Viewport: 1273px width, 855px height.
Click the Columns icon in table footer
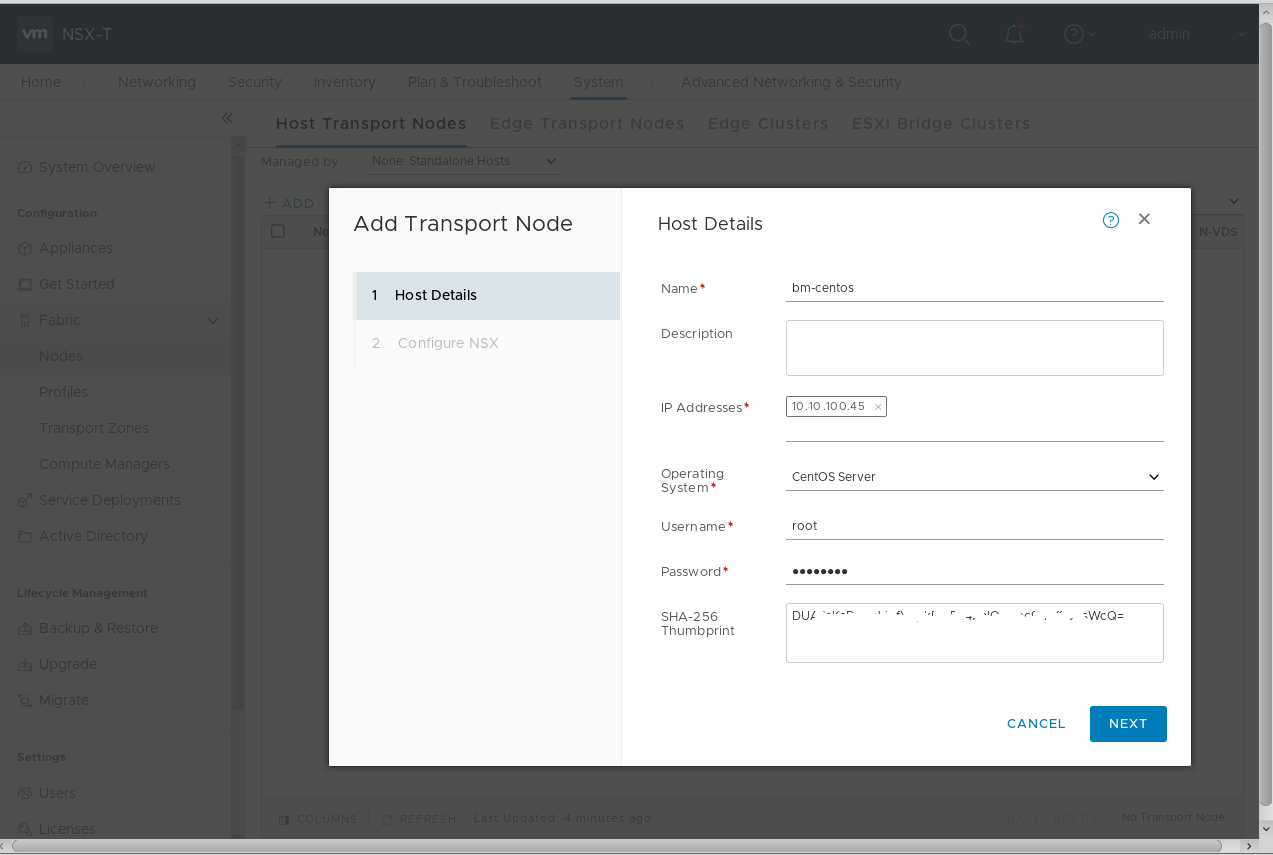(284, 819)
